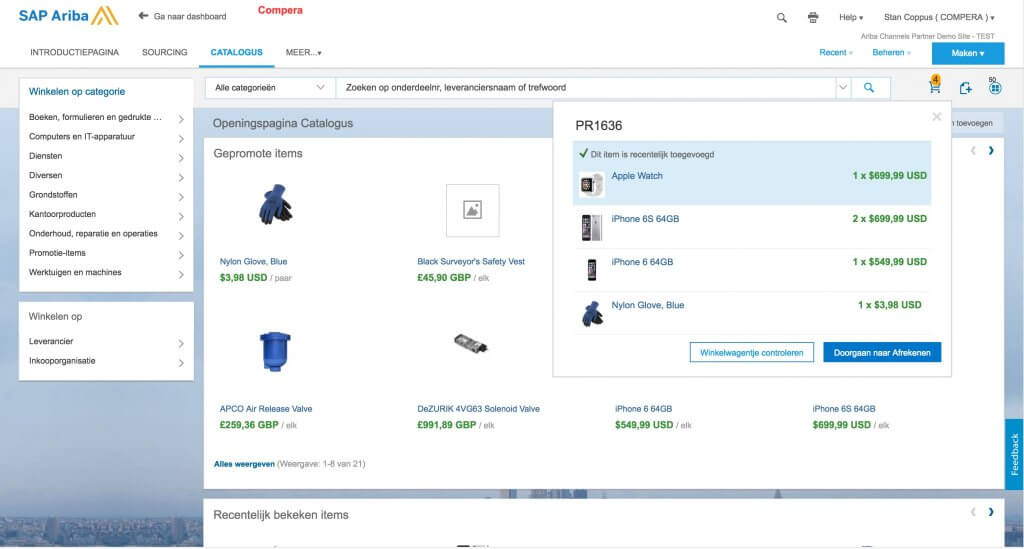Open APCO Air Release Valve product link
This screenshot has width=1024, height=549.
pos(266,409)
